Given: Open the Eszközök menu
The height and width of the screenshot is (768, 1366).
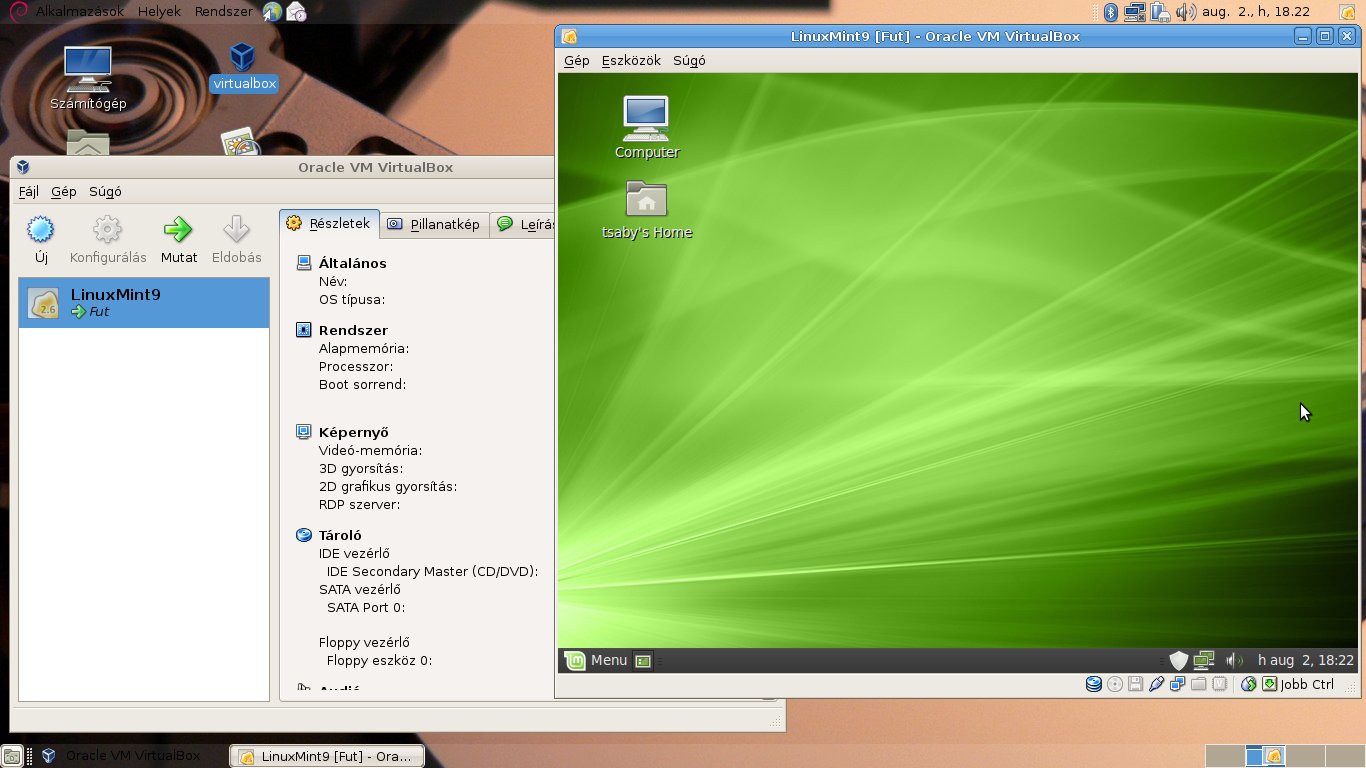Looking at the screenshot, I should 632,60.
